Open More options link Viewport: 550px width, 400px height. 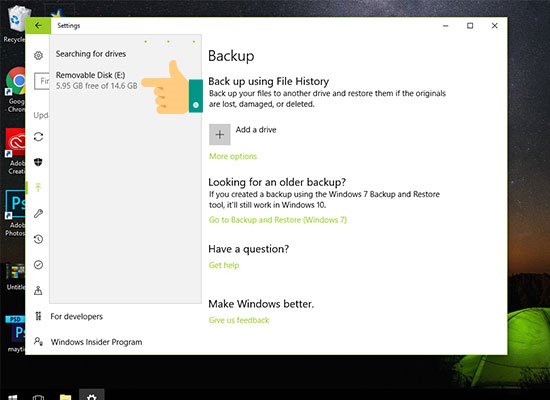click(233, 156)
